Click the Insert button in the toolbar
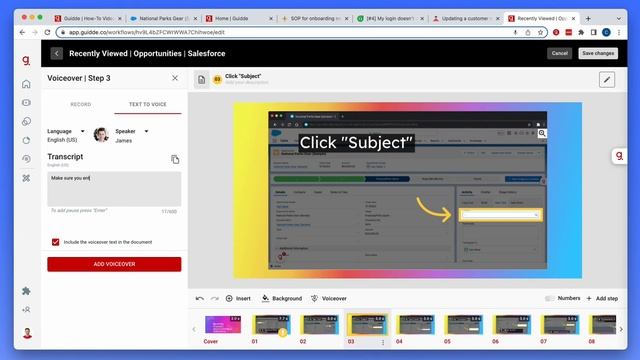The image size is (640, 360). coord(238,298)
